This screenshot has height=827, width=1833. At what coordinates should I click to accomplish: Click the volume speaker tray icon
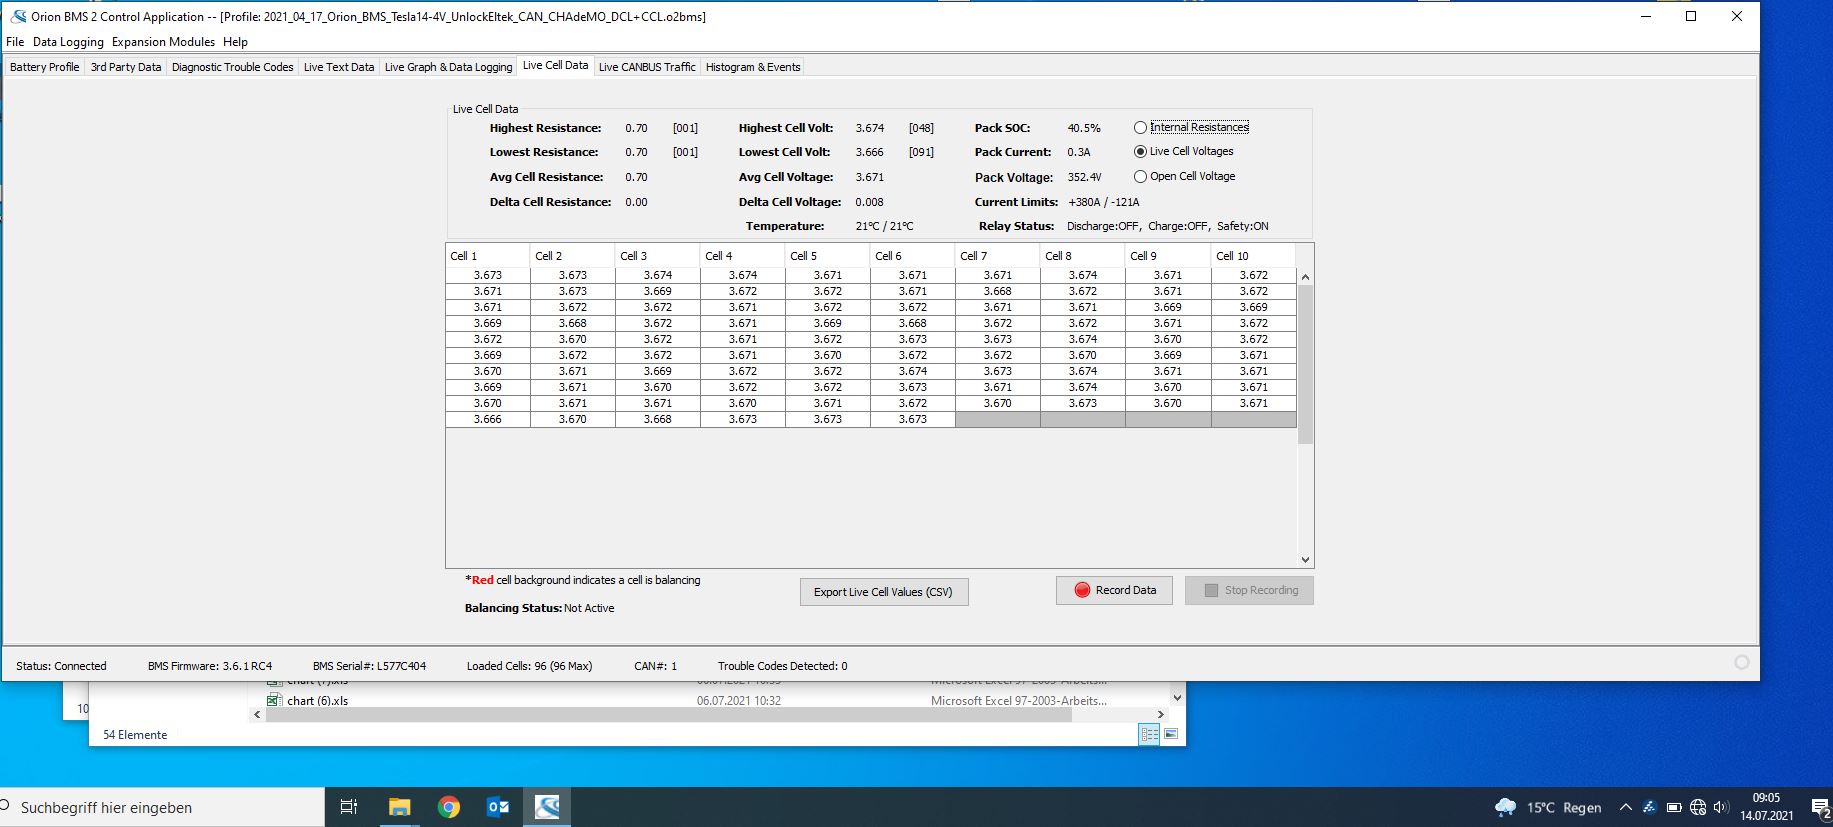1720,807
